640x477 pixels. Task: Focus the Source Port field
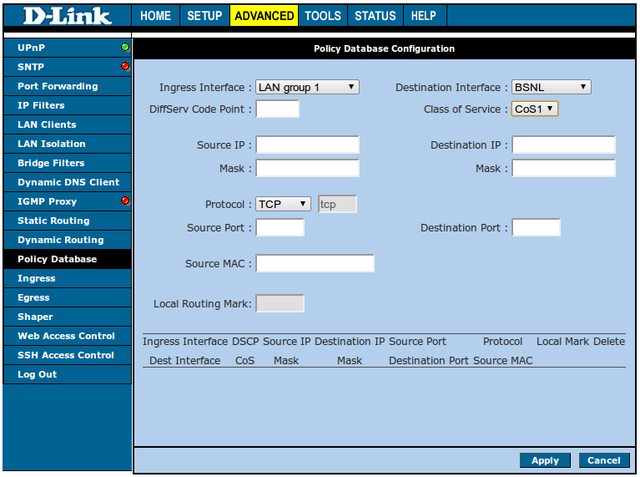click(x=280, y=228)
